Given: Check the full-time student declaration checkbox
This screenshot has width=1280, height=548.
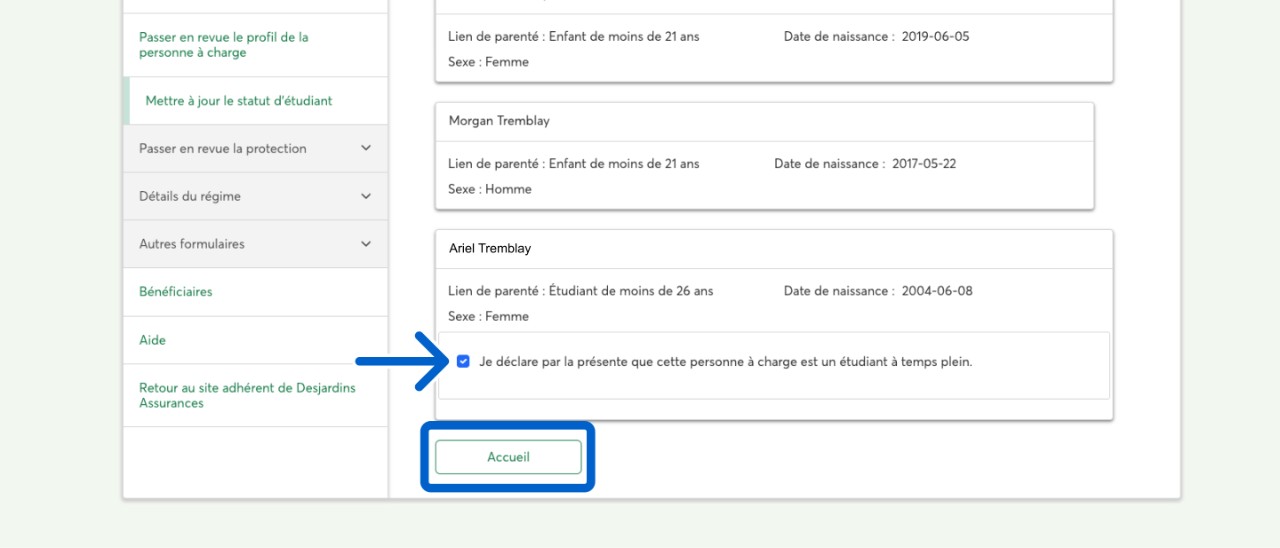Looking at the screenshot, I should click(463, 362).
